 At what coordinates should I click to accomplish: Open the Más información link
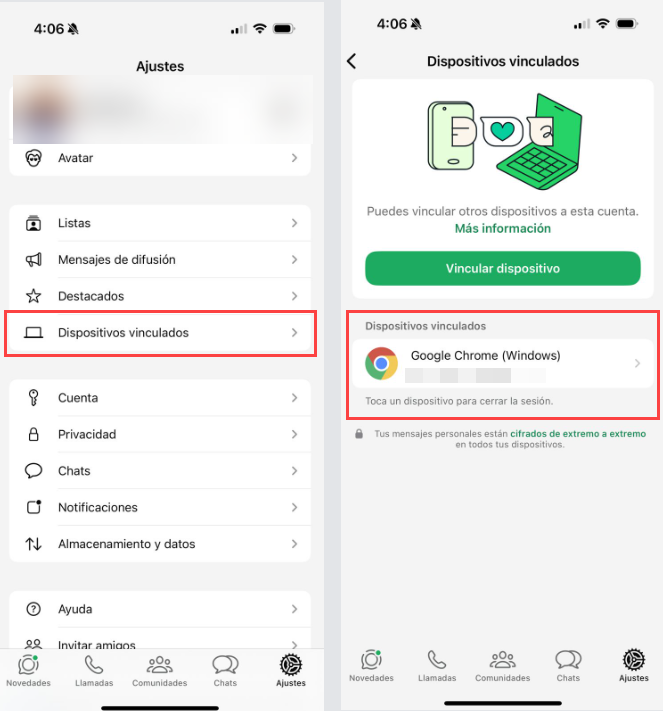[502, 229]
